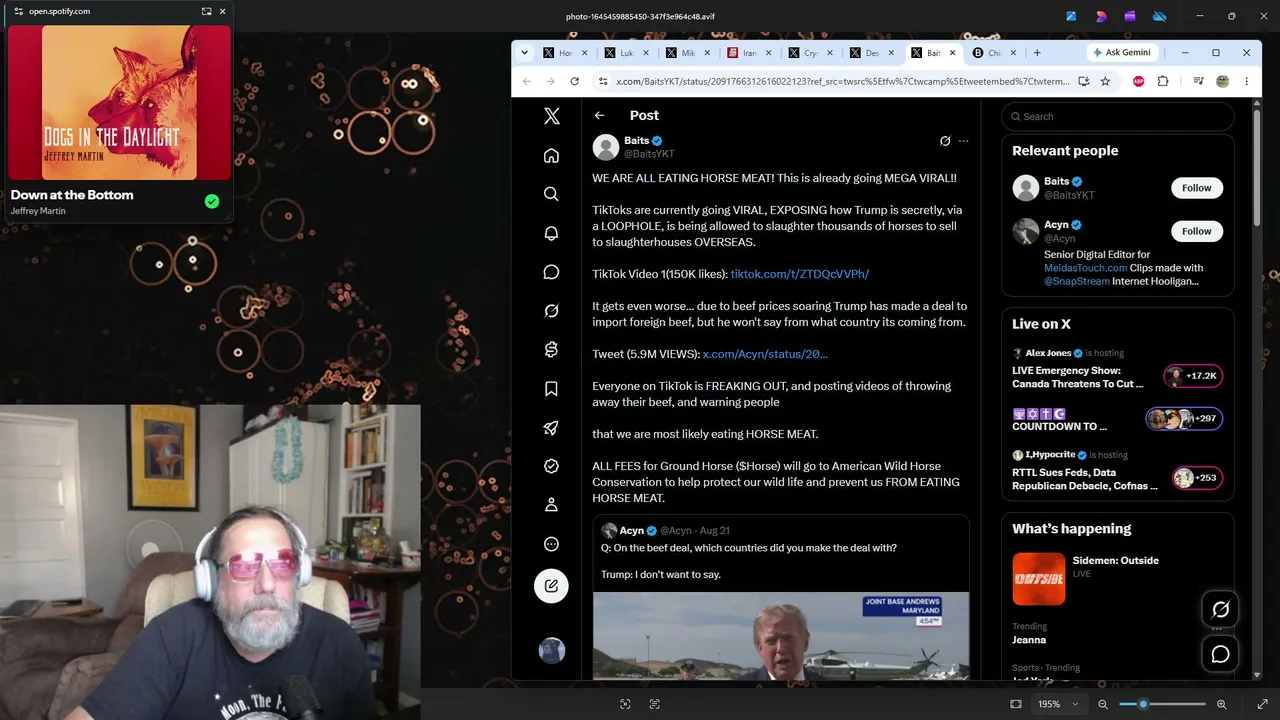Open More circle icon in X sidebar
Viewport: 1280px width, 720px height.
[x=551, y=544]
